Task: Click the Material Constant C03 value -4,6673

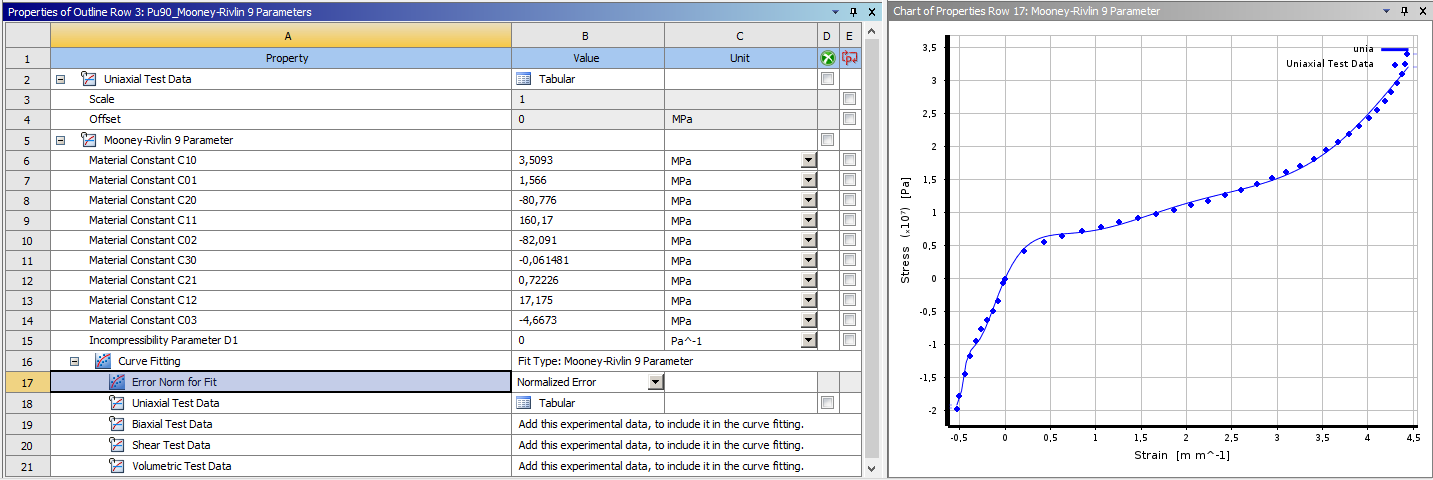Action: pyautogui.click(x=588, y=320)
